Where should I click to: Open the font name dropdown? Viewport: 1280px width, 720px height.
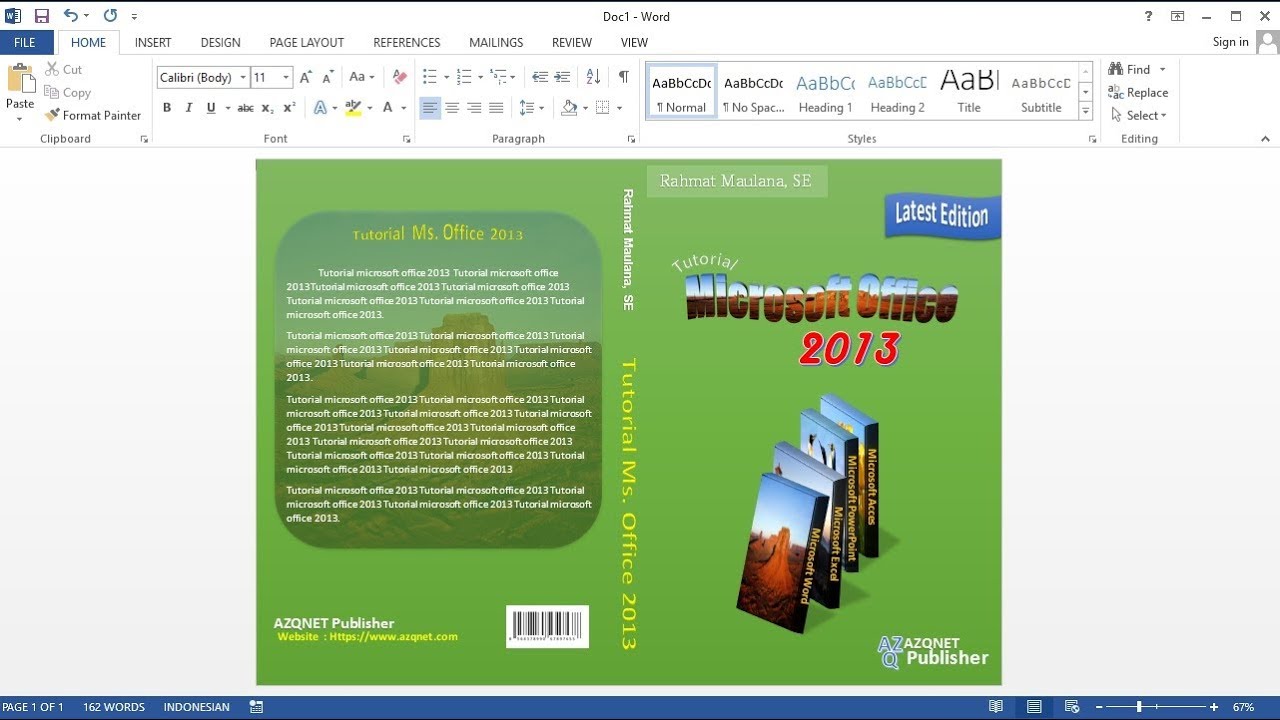(242, 77)
